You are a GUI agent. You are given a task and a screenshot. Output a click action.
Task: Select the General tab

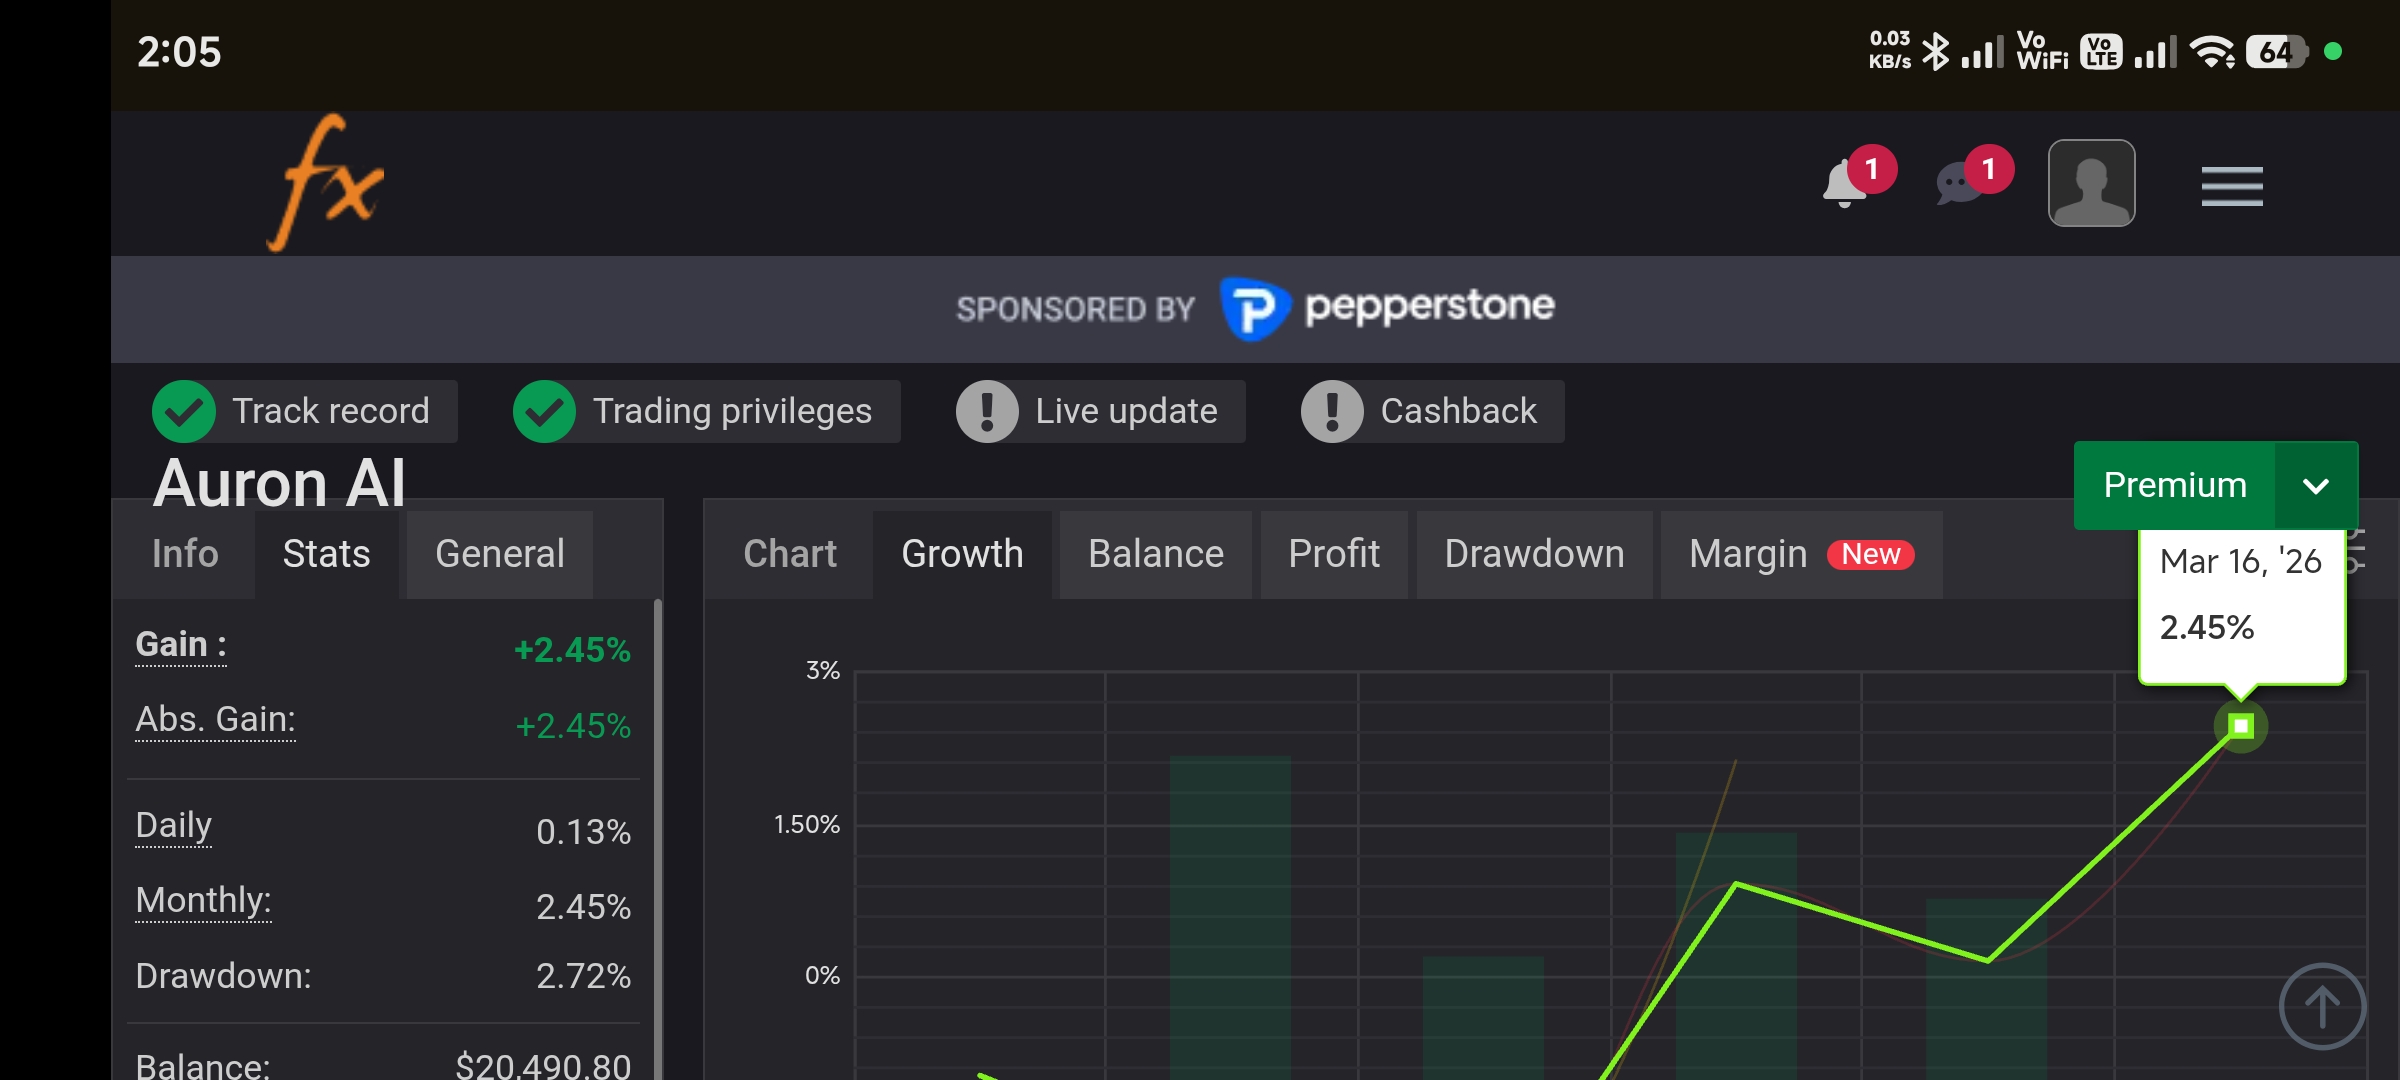(x=499, y=554)
